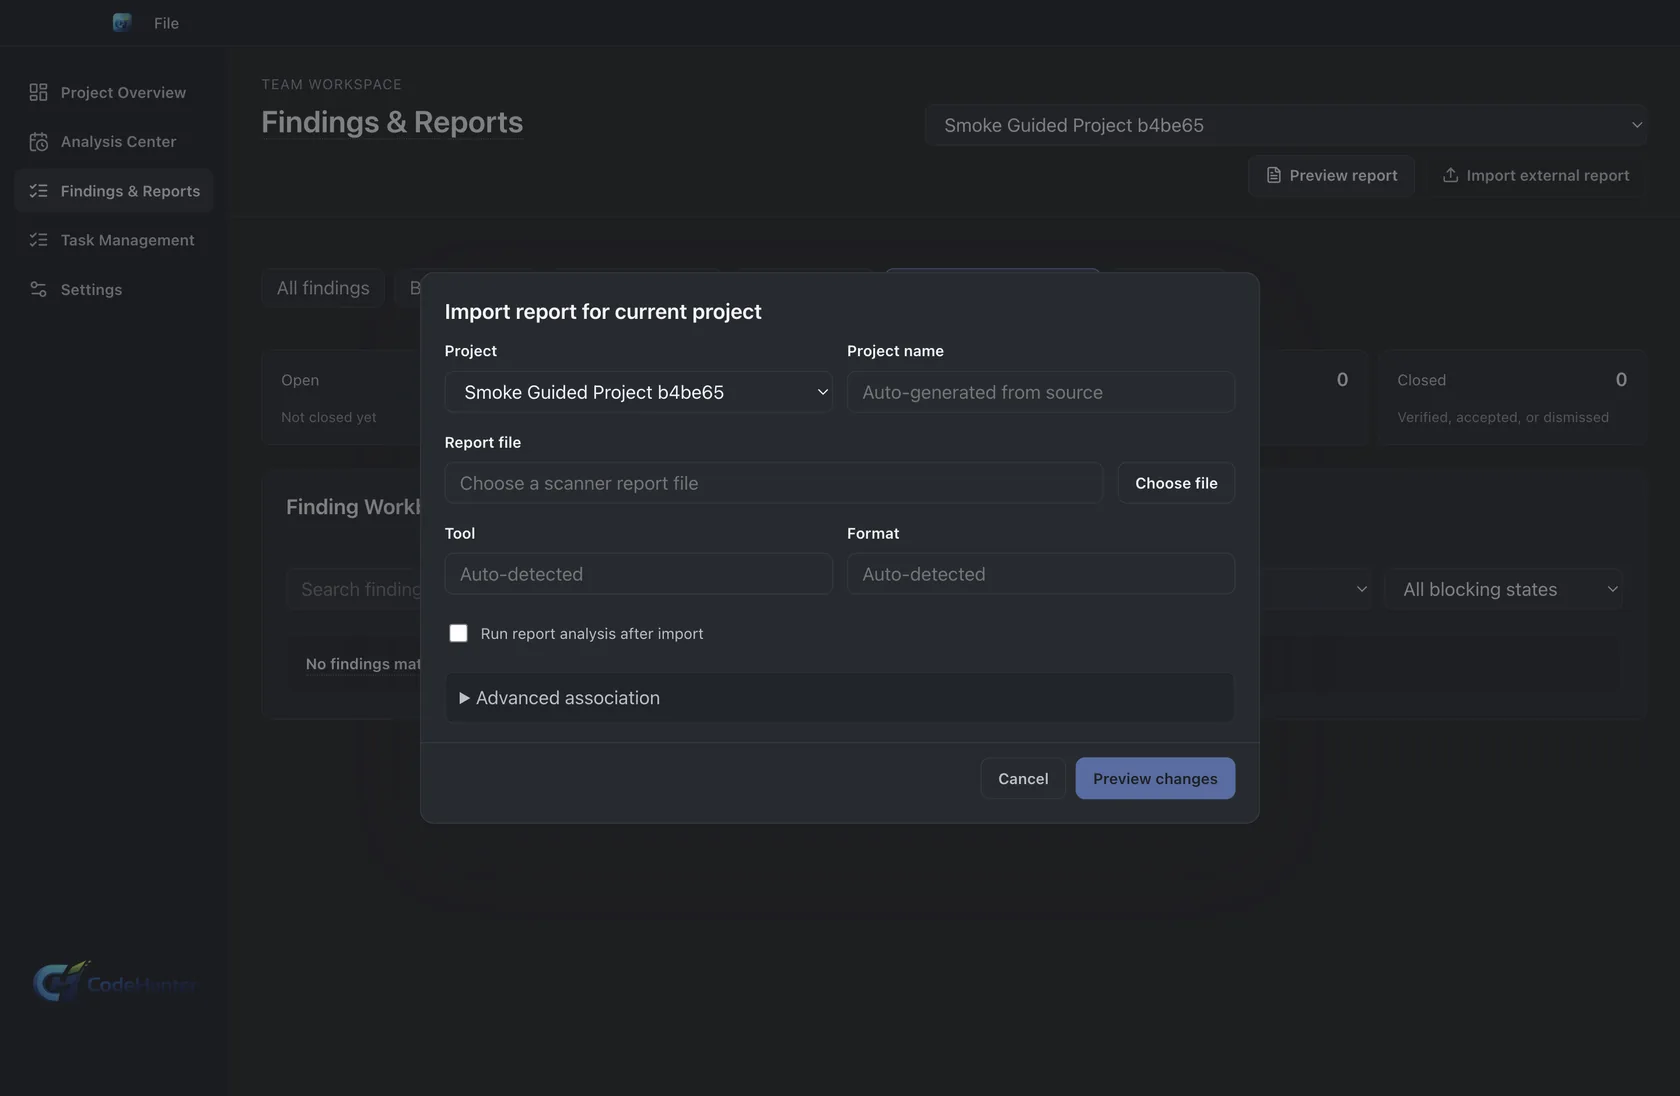Cancel the import report dialog

tap(1023, 778)
